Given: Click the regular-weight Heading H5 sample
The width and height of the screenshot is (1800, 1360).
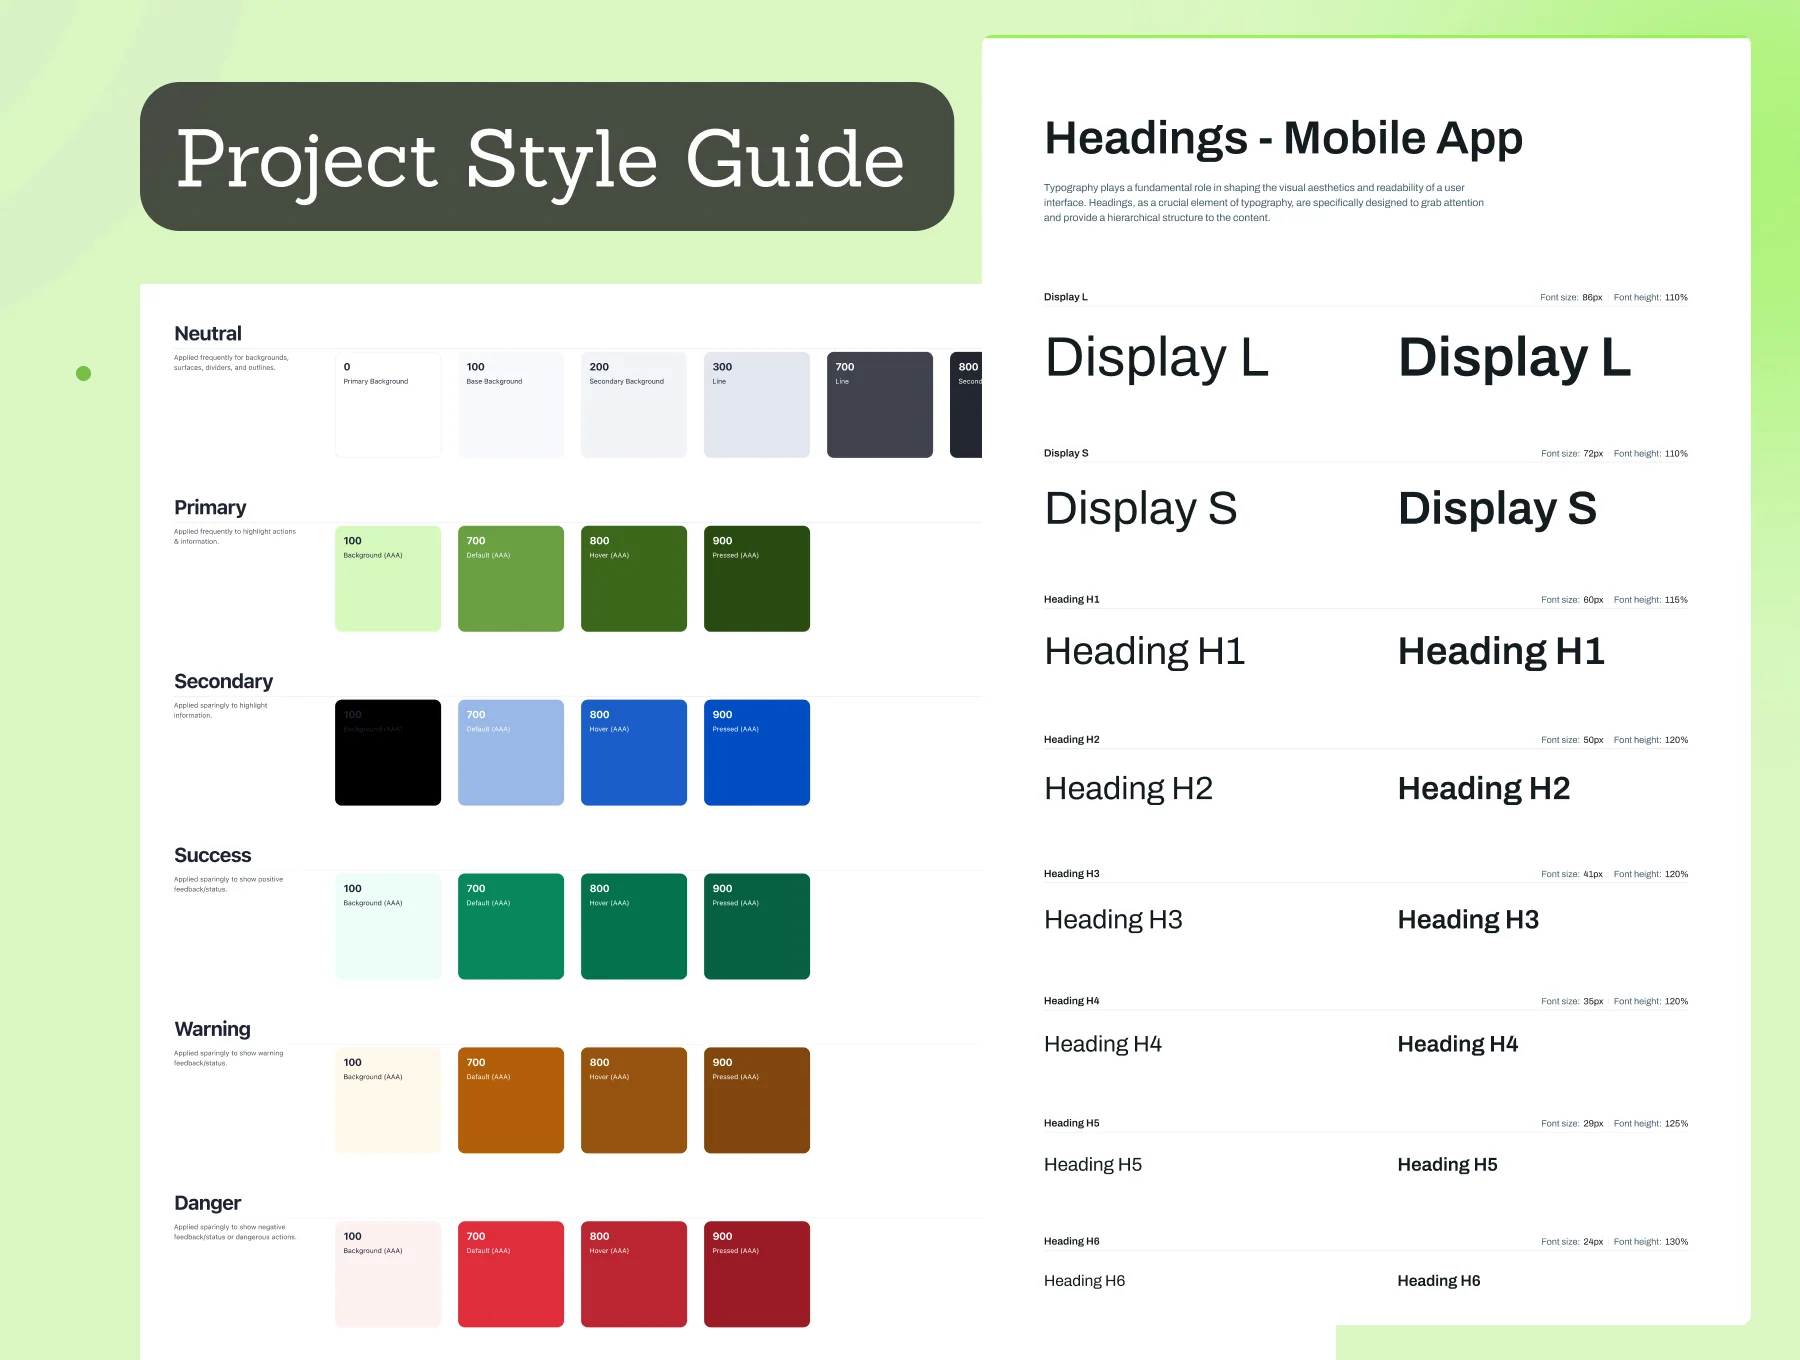Looking at the screenshot, I should pyautogui.click(x=1093, y=1165).
